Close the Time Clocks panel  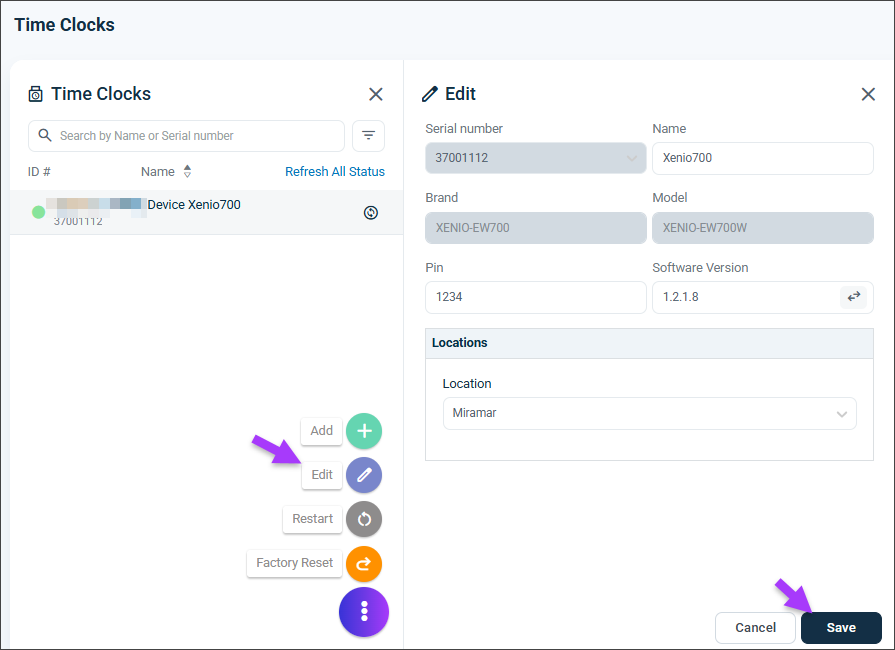(x=376, y=94)
